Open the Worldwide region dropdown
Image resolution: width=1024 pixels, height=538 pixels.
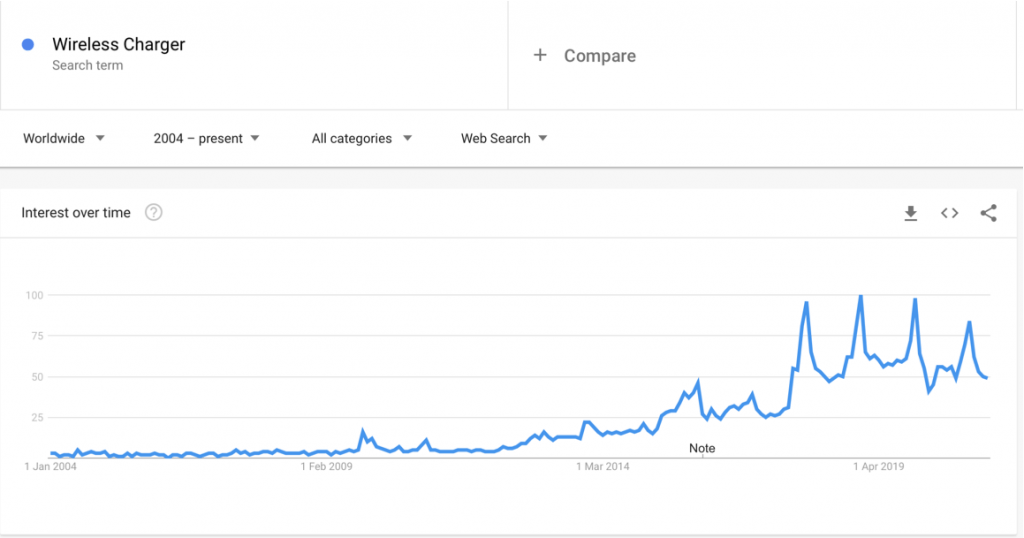tap(63, 138)
